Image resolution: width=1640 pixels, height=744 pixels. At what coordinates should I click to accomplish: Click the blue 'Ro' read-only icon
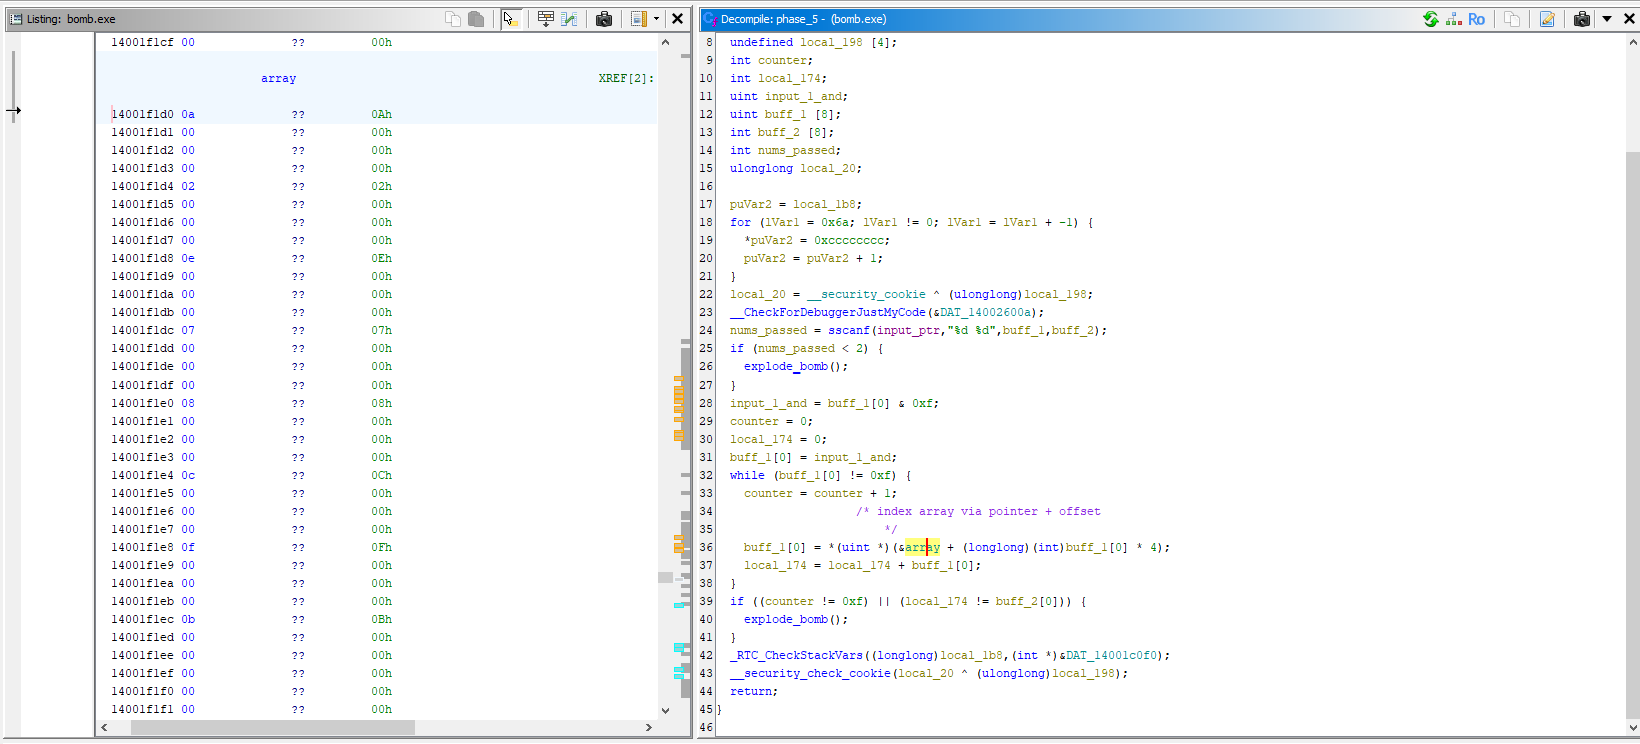click(x=1476, y=19)
